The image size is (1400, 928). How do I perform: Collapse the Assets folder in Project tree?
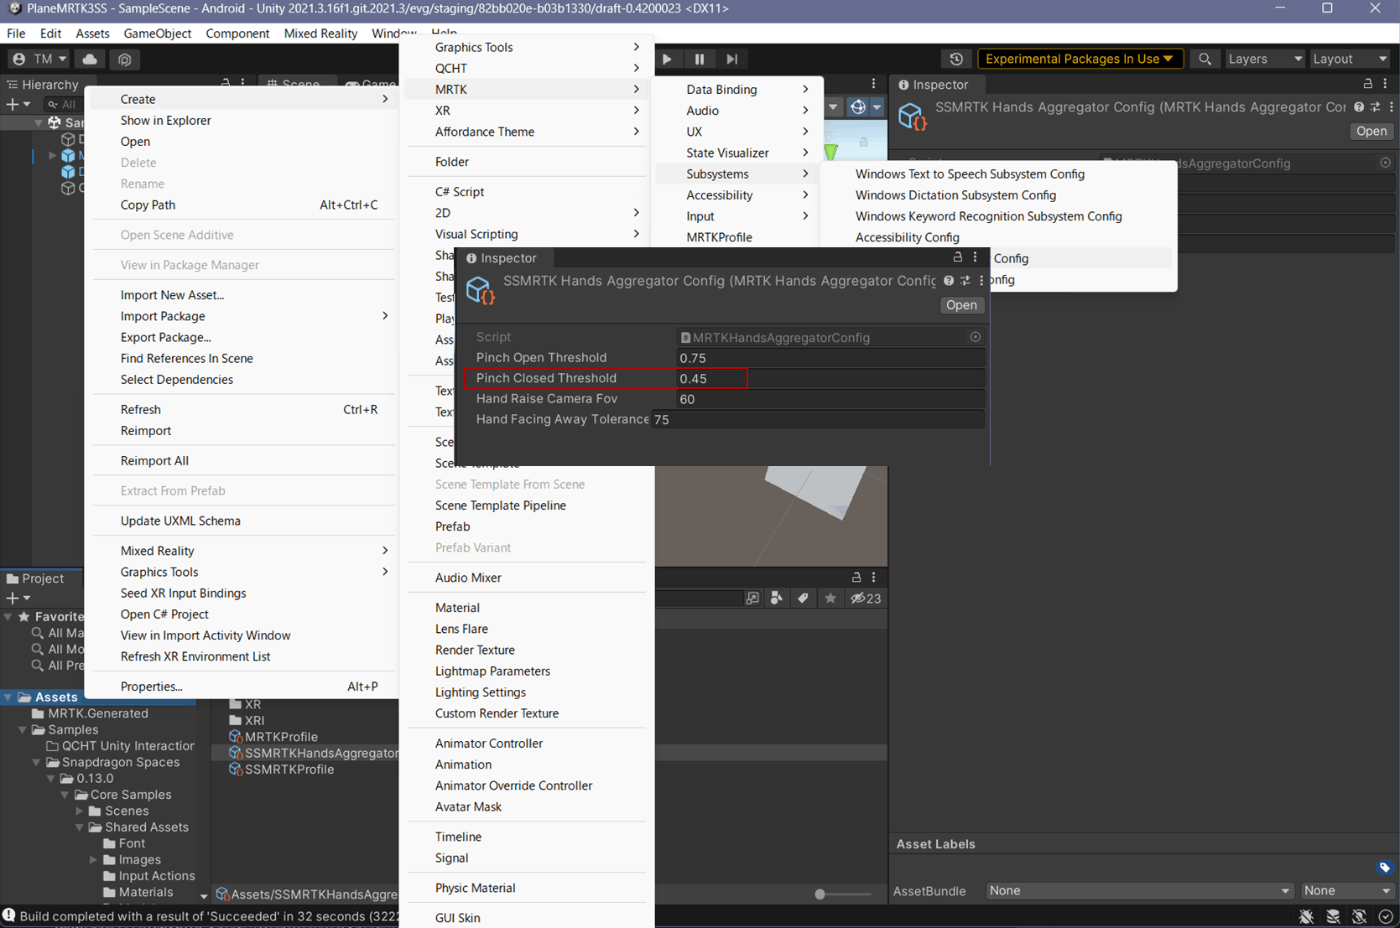[x=8, y=697]
